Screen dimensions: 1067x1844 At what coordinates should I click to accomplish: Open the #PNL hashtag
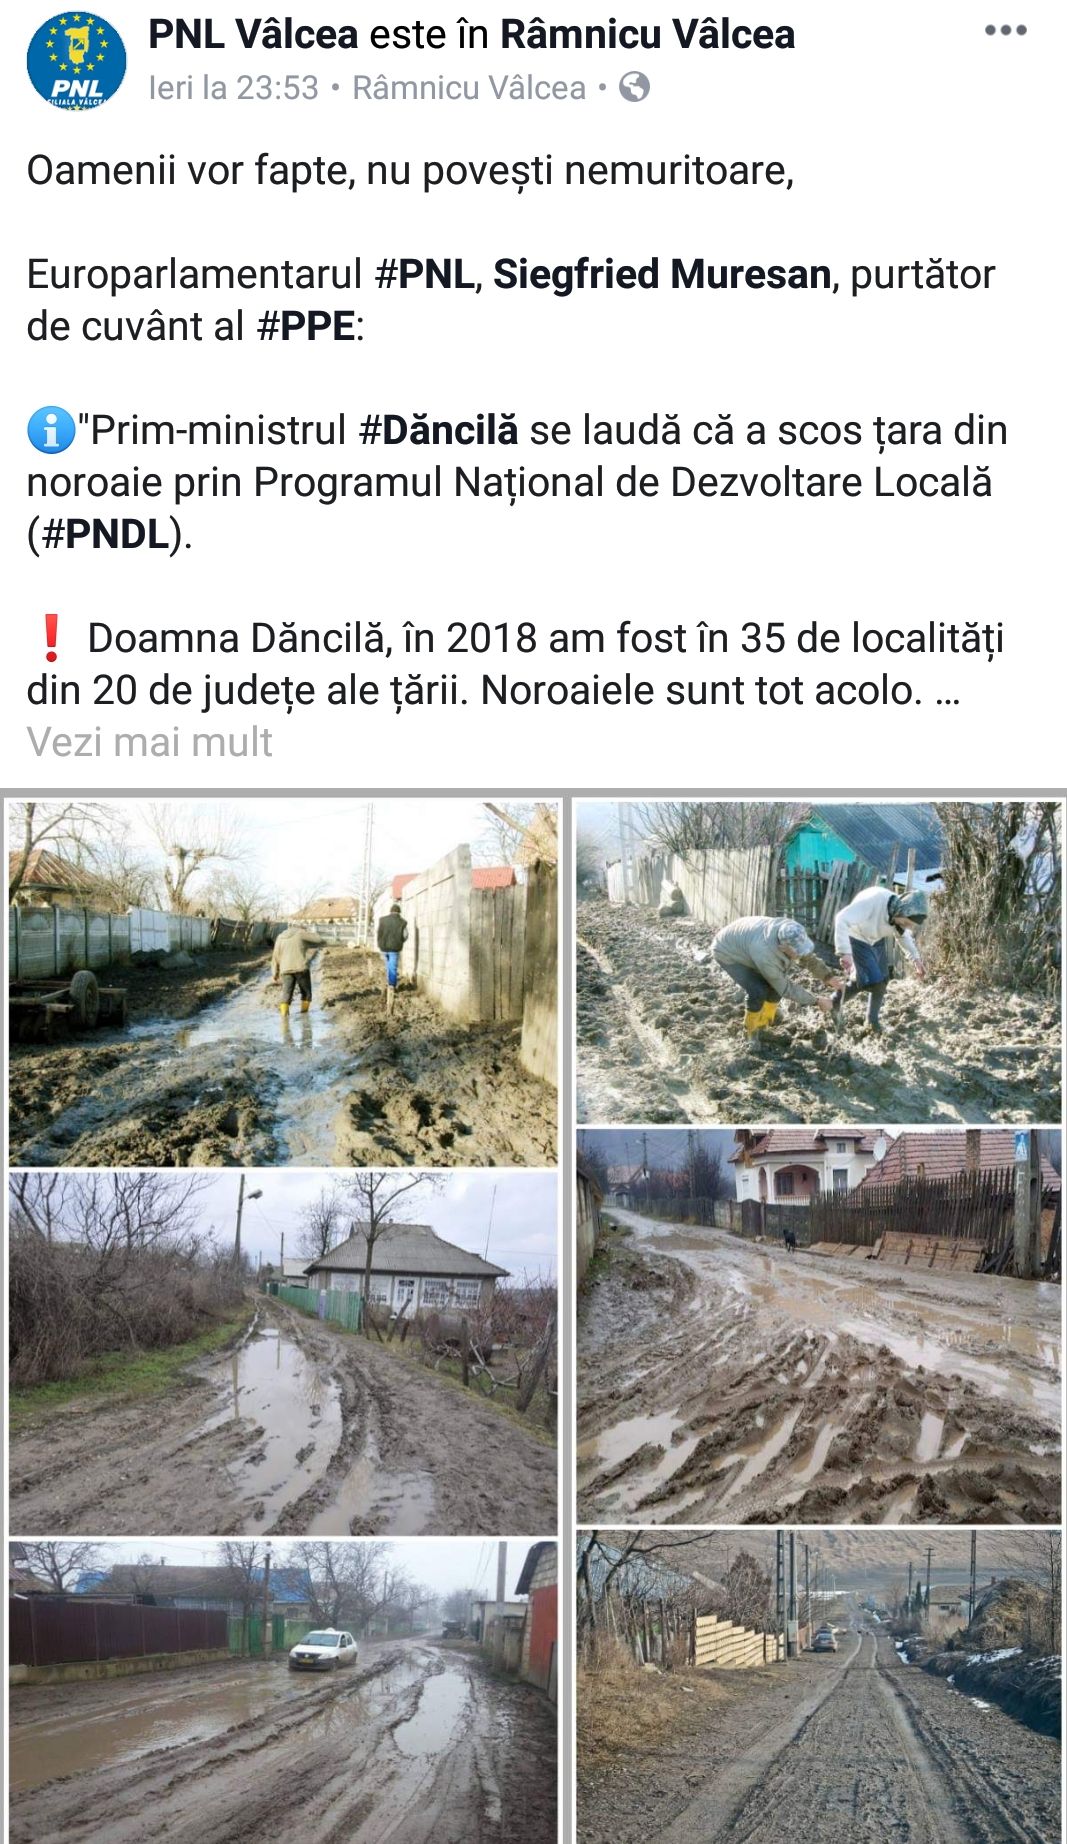coord(424,274)
